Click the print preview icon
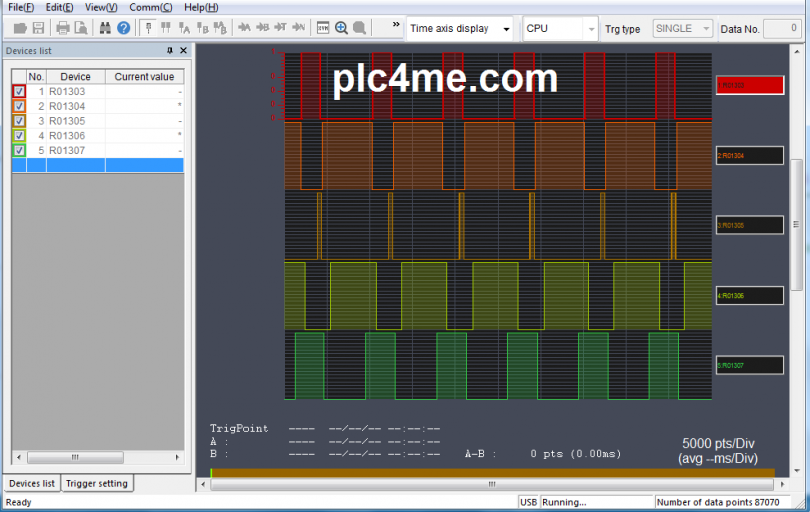This screenshot has height=512, width=810. coord(80,28)
